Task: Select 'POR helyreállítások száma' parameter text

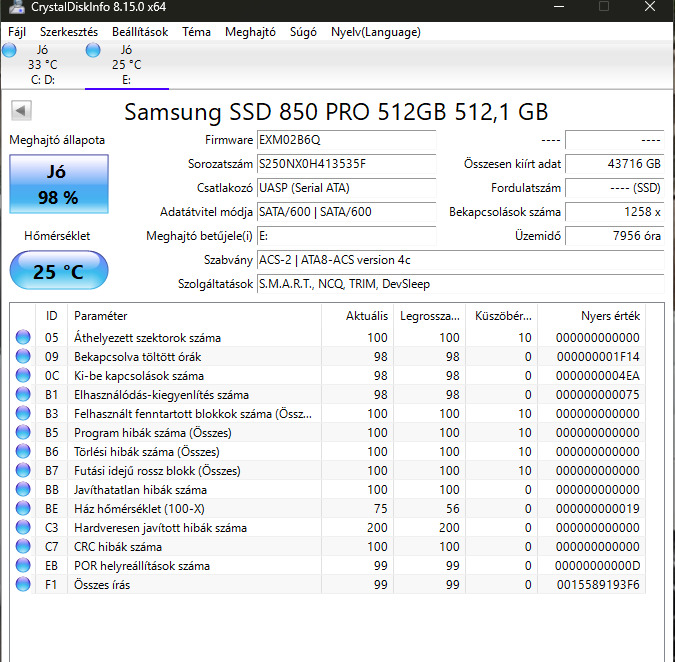Action: [x=142, y=566]
